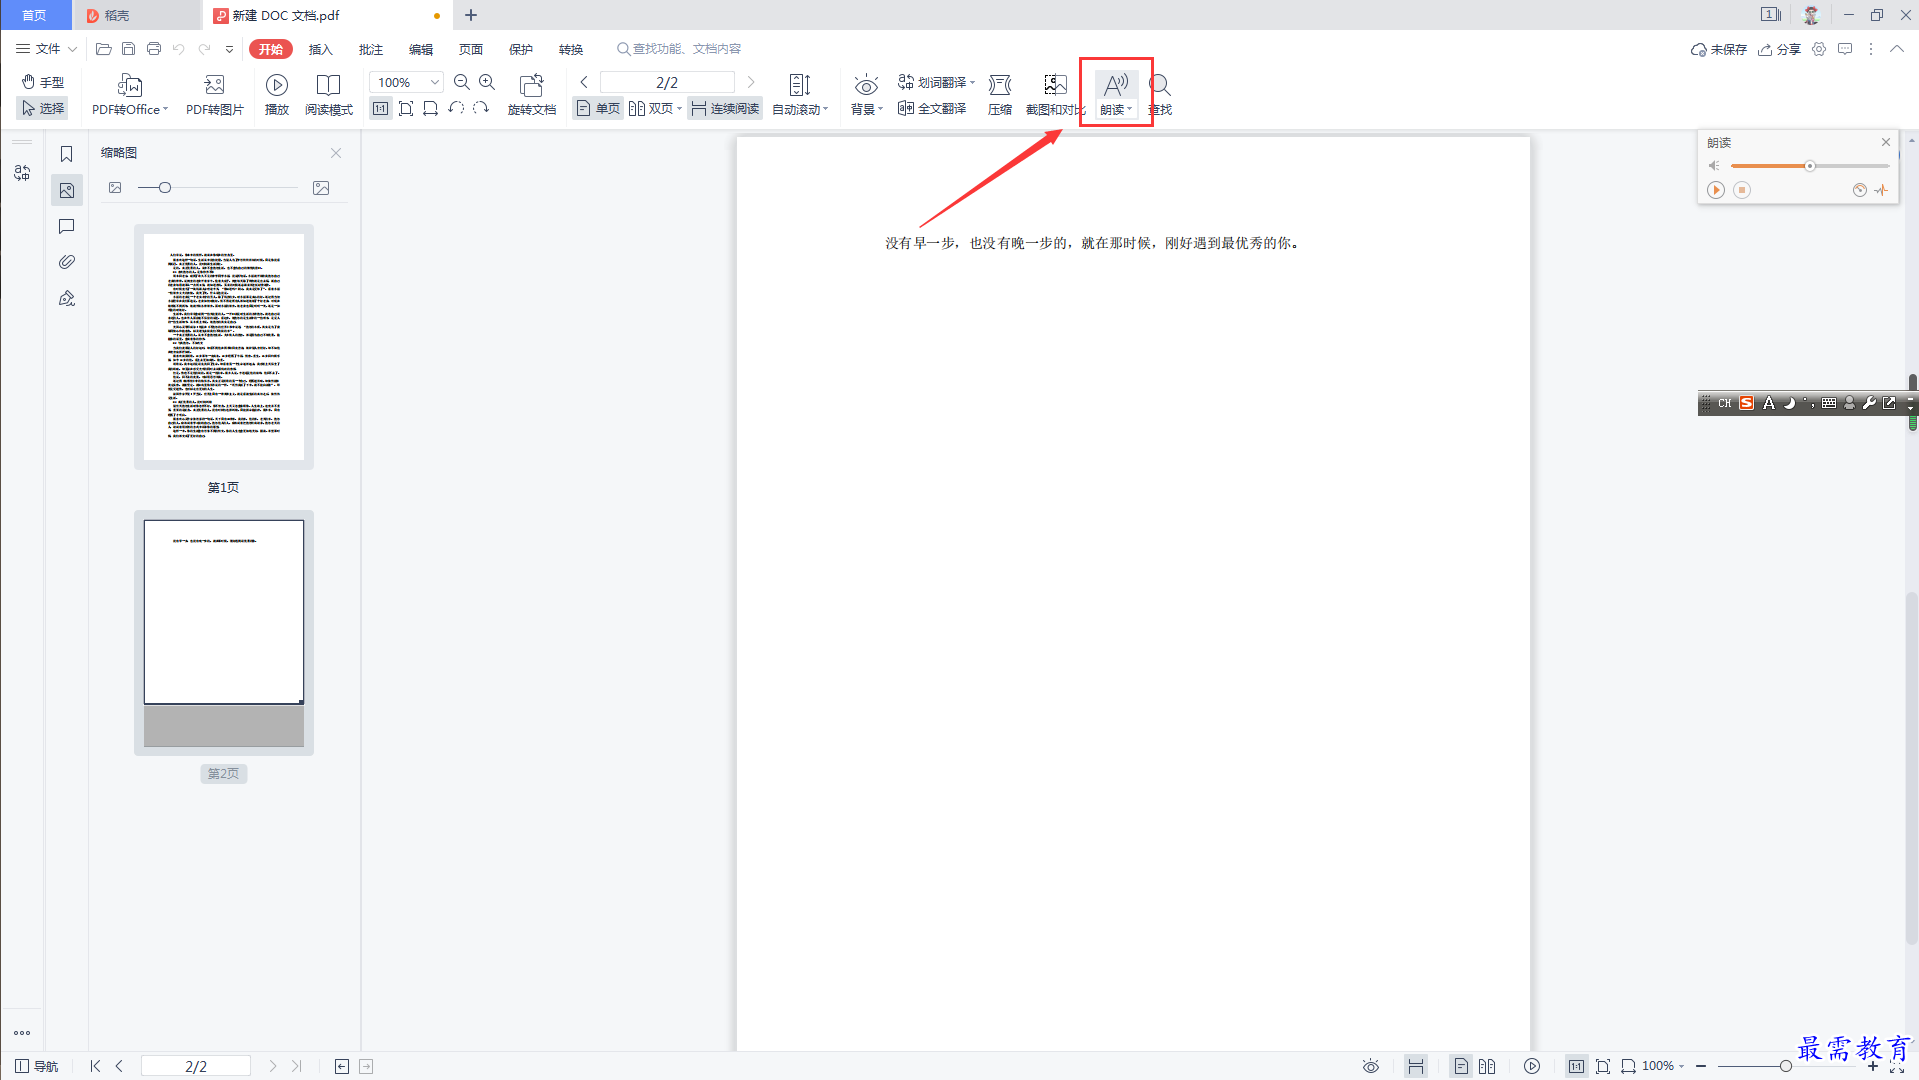
Task: Open 双页 layout dropdown arrow
Action: pos(680,108)
